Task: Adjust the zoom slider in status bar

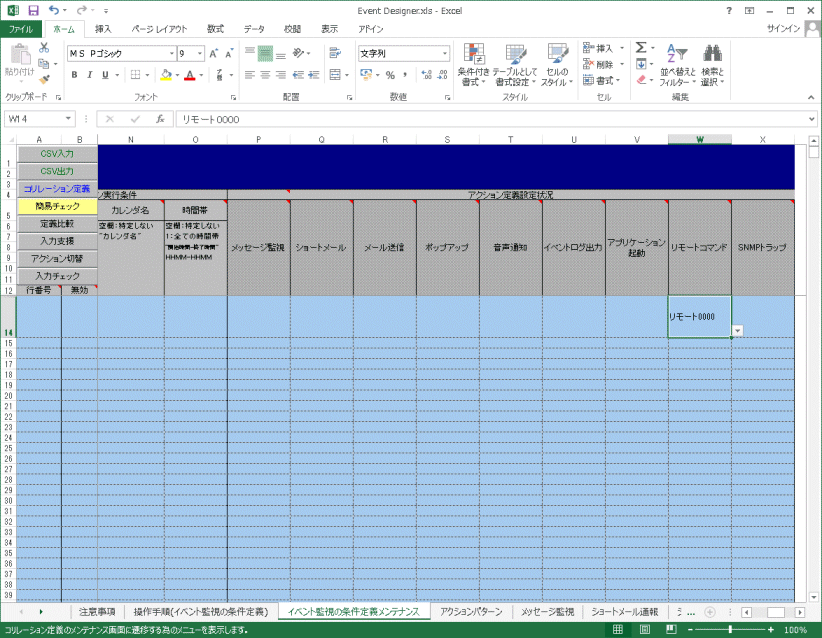Action: [x=730, y=630]
